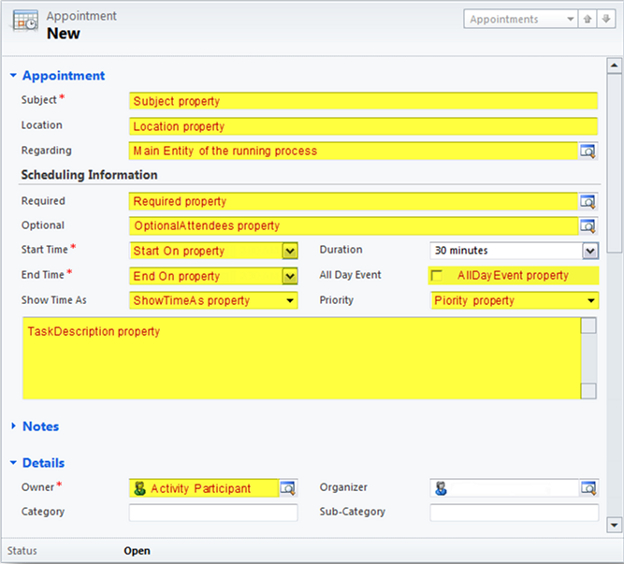Image resolution: width=624 pixels, height=564 pixels.
Task: Expand the Notes section
Action: [14, 427]
